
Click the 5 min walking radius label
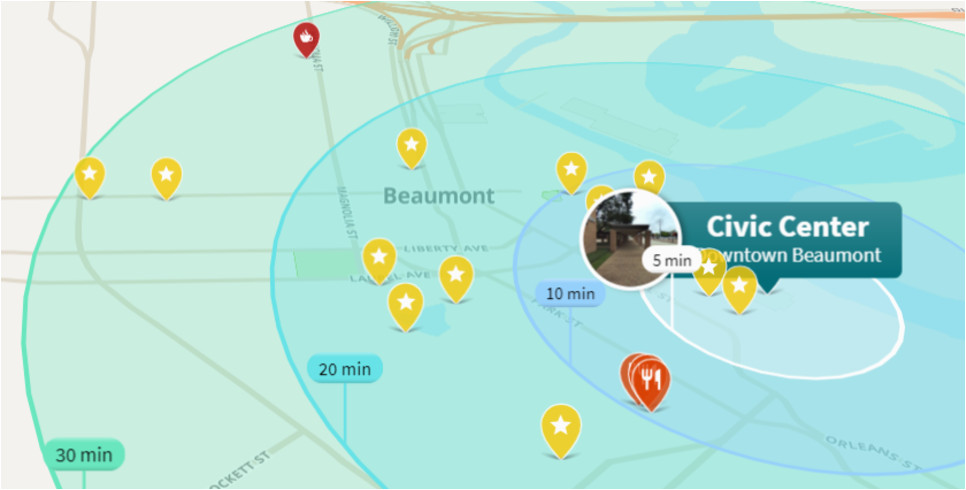pyautogui.click(x=672, y=260)
